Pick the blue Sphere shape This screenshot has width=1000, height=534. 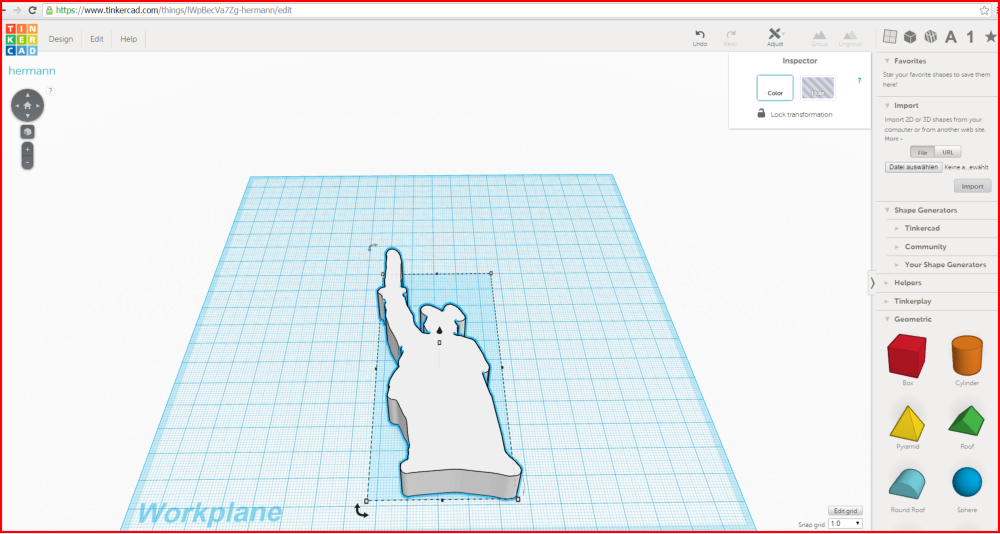click(x=967, y=482)
